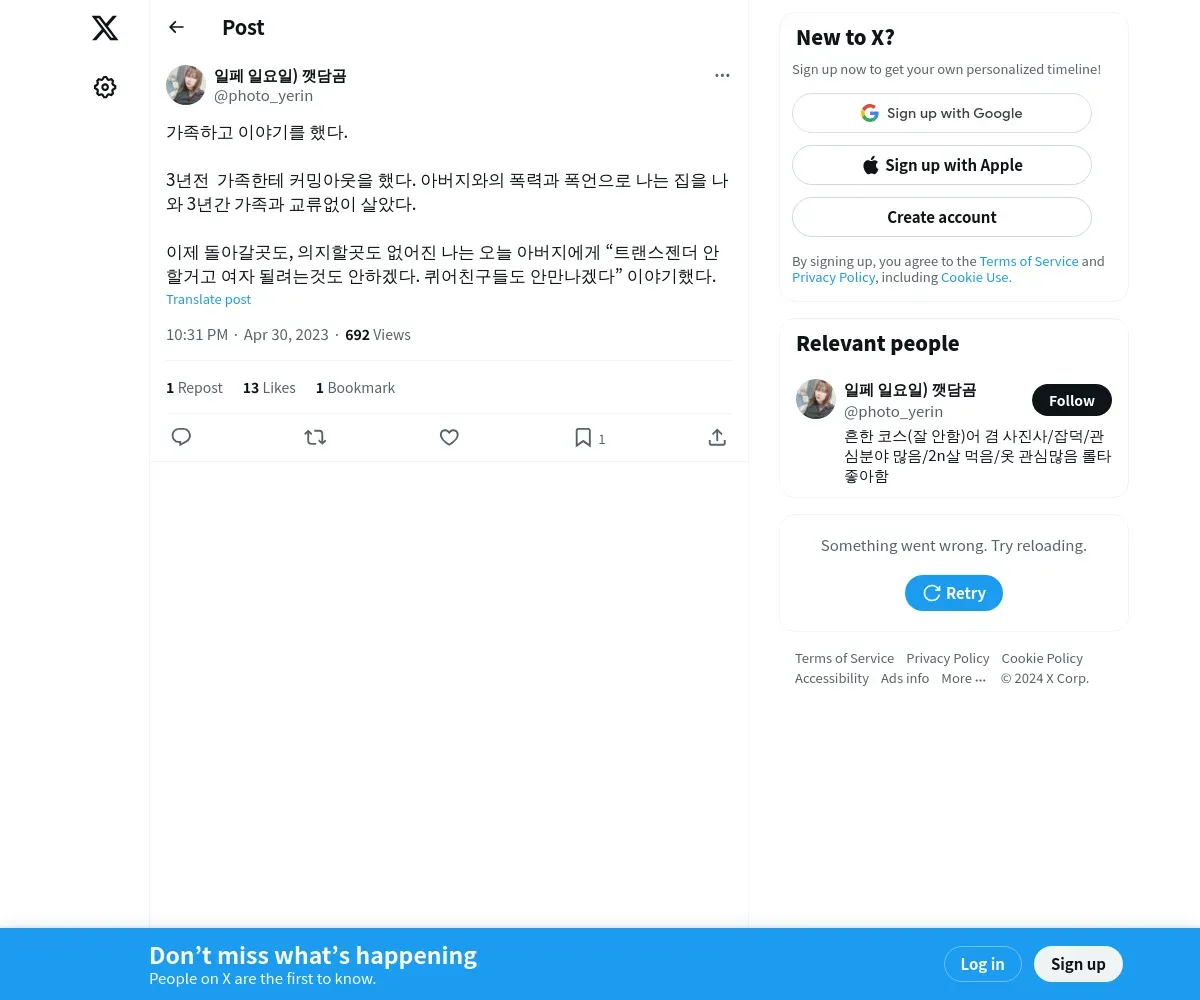Click the share upload icon

(717, 437)
